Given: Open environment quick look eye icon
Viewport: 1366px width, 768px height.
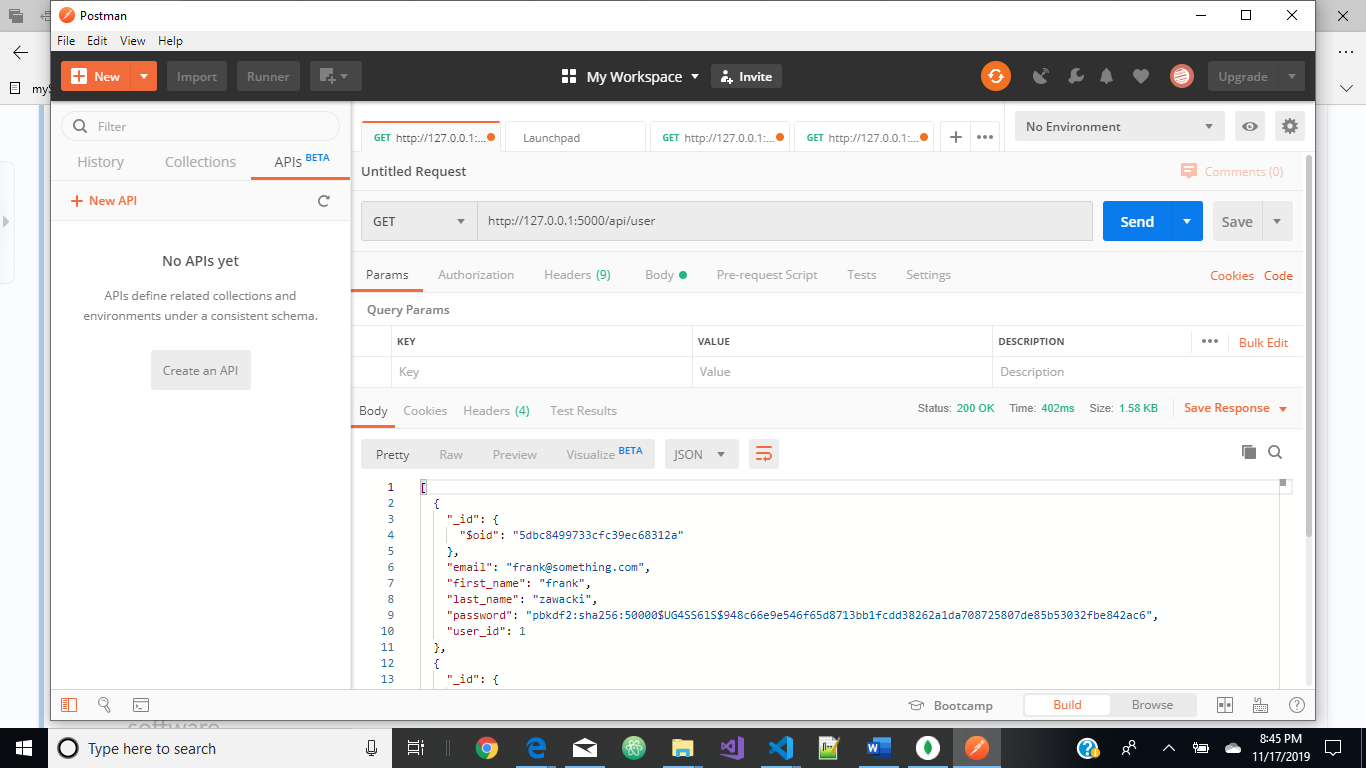Looking at the screenshot, I should click(x=1249, y=126).
